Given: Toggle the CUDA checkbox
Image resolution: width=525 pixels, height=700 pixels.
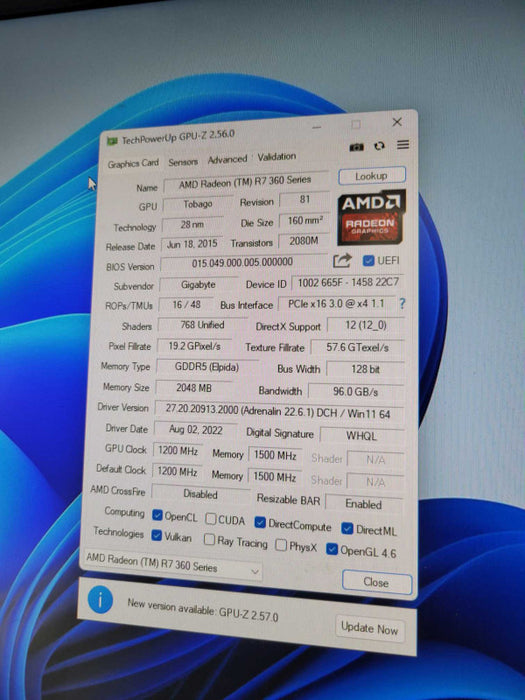Looking at the screenshot, I should click(x=211, y=519).
